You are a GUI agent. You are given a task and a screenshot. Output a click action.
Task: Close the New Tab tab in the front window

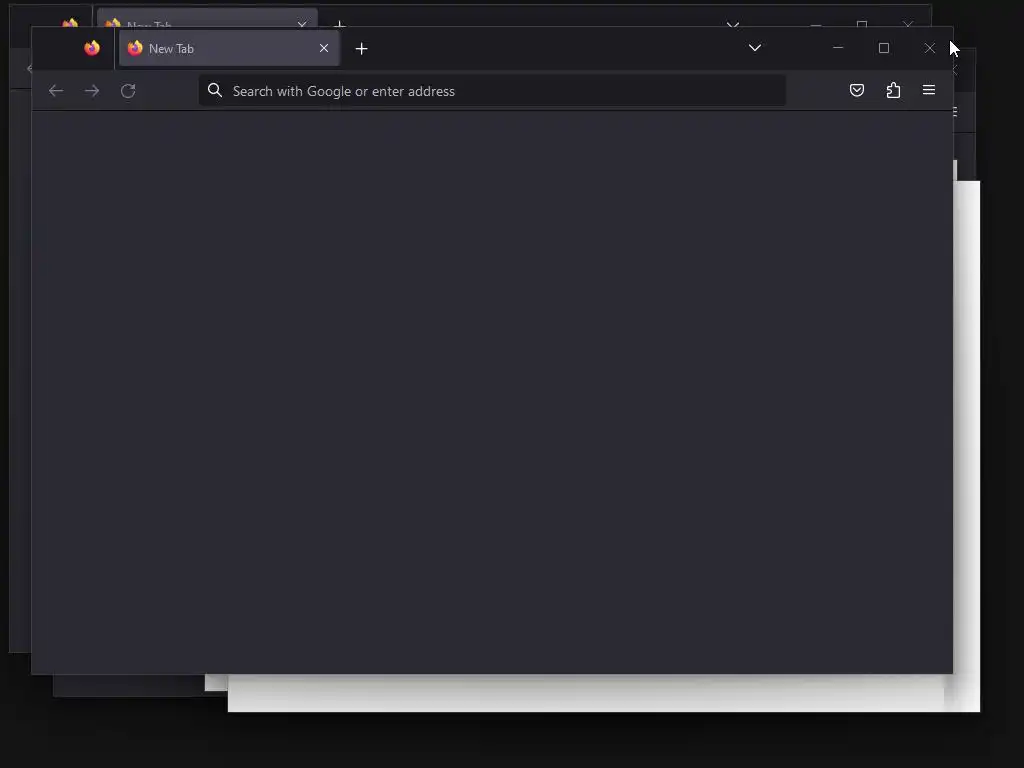point(324,48)
